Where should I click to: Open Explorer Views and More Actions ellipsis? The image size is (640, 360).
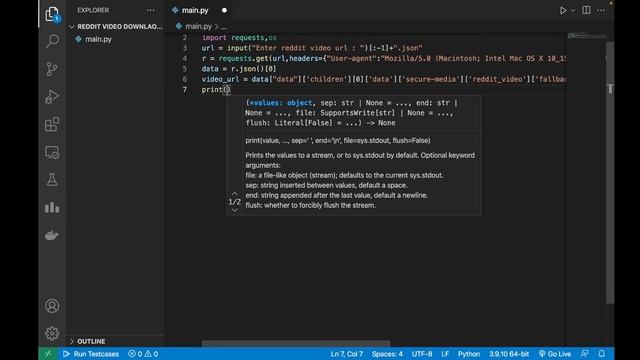pos(151,10)
